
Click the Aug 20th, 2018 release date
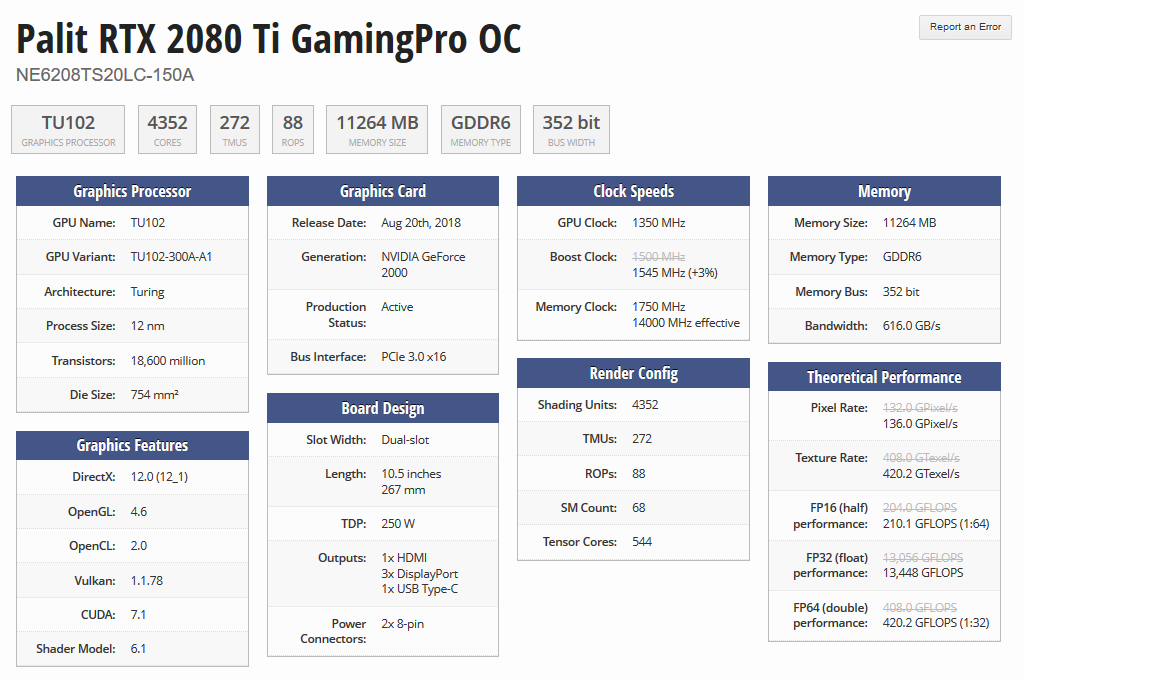pyautogui.click(x=421, y=223)
